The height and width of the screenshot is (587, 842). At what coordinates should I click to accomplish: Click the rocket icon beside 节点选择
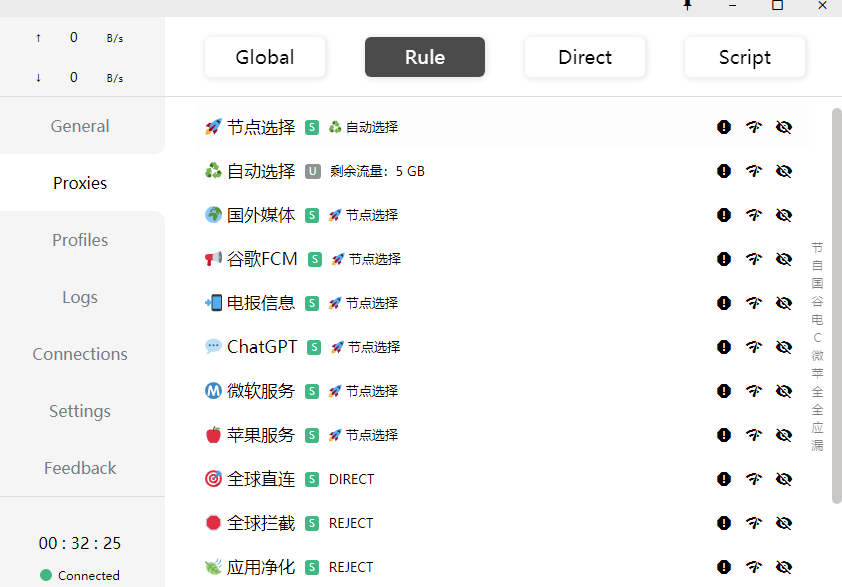(213, 127)
